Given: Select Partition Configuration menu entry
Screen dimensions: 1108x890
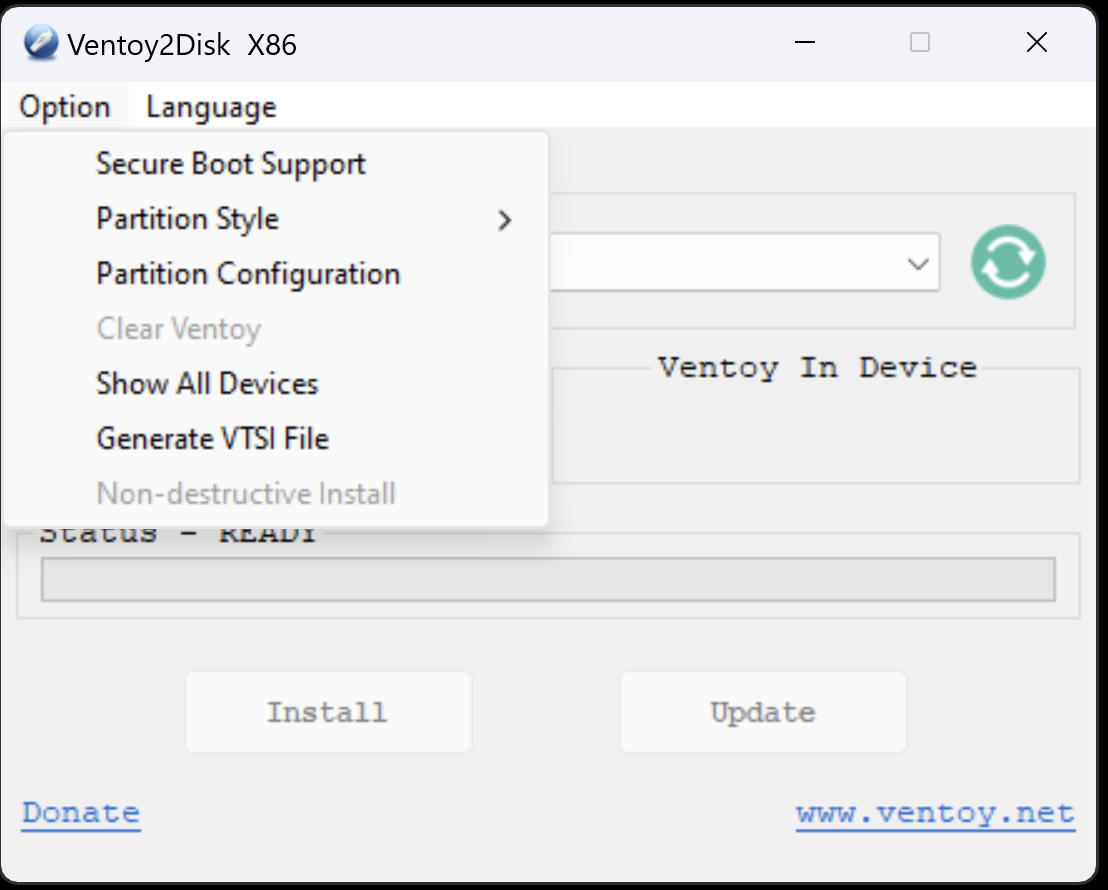Looking at the screenshot, I should pyautogui.click(x=248, y=274).
